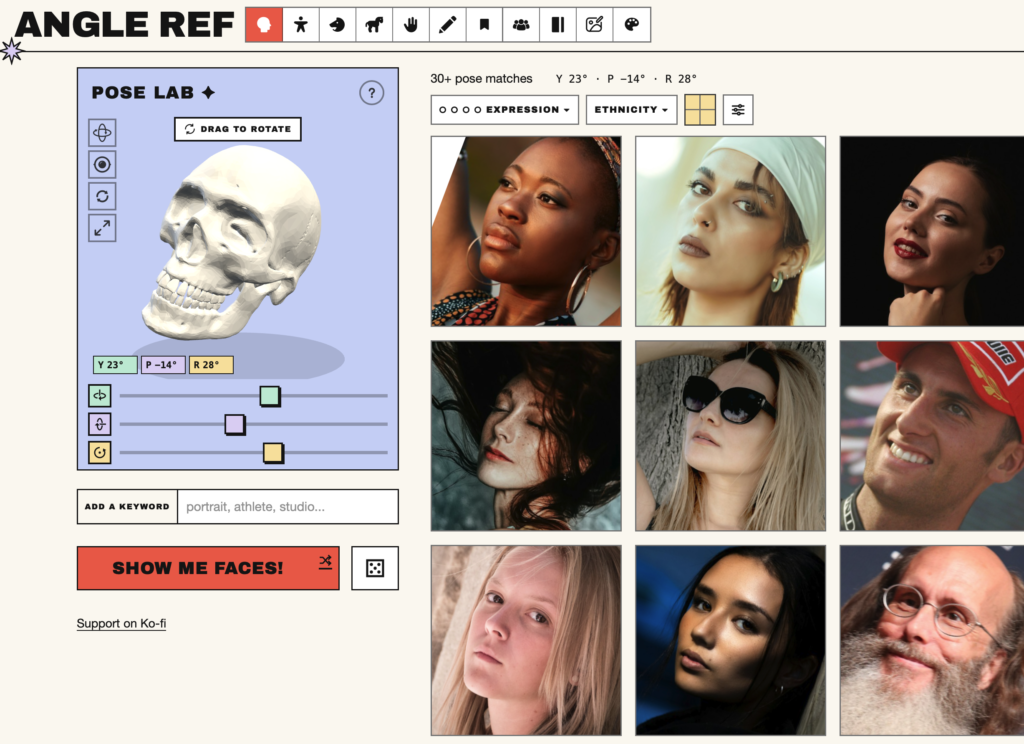1024x744 pixels.
Task: Click the Drag to Rotate button
Action: point(238,129)
